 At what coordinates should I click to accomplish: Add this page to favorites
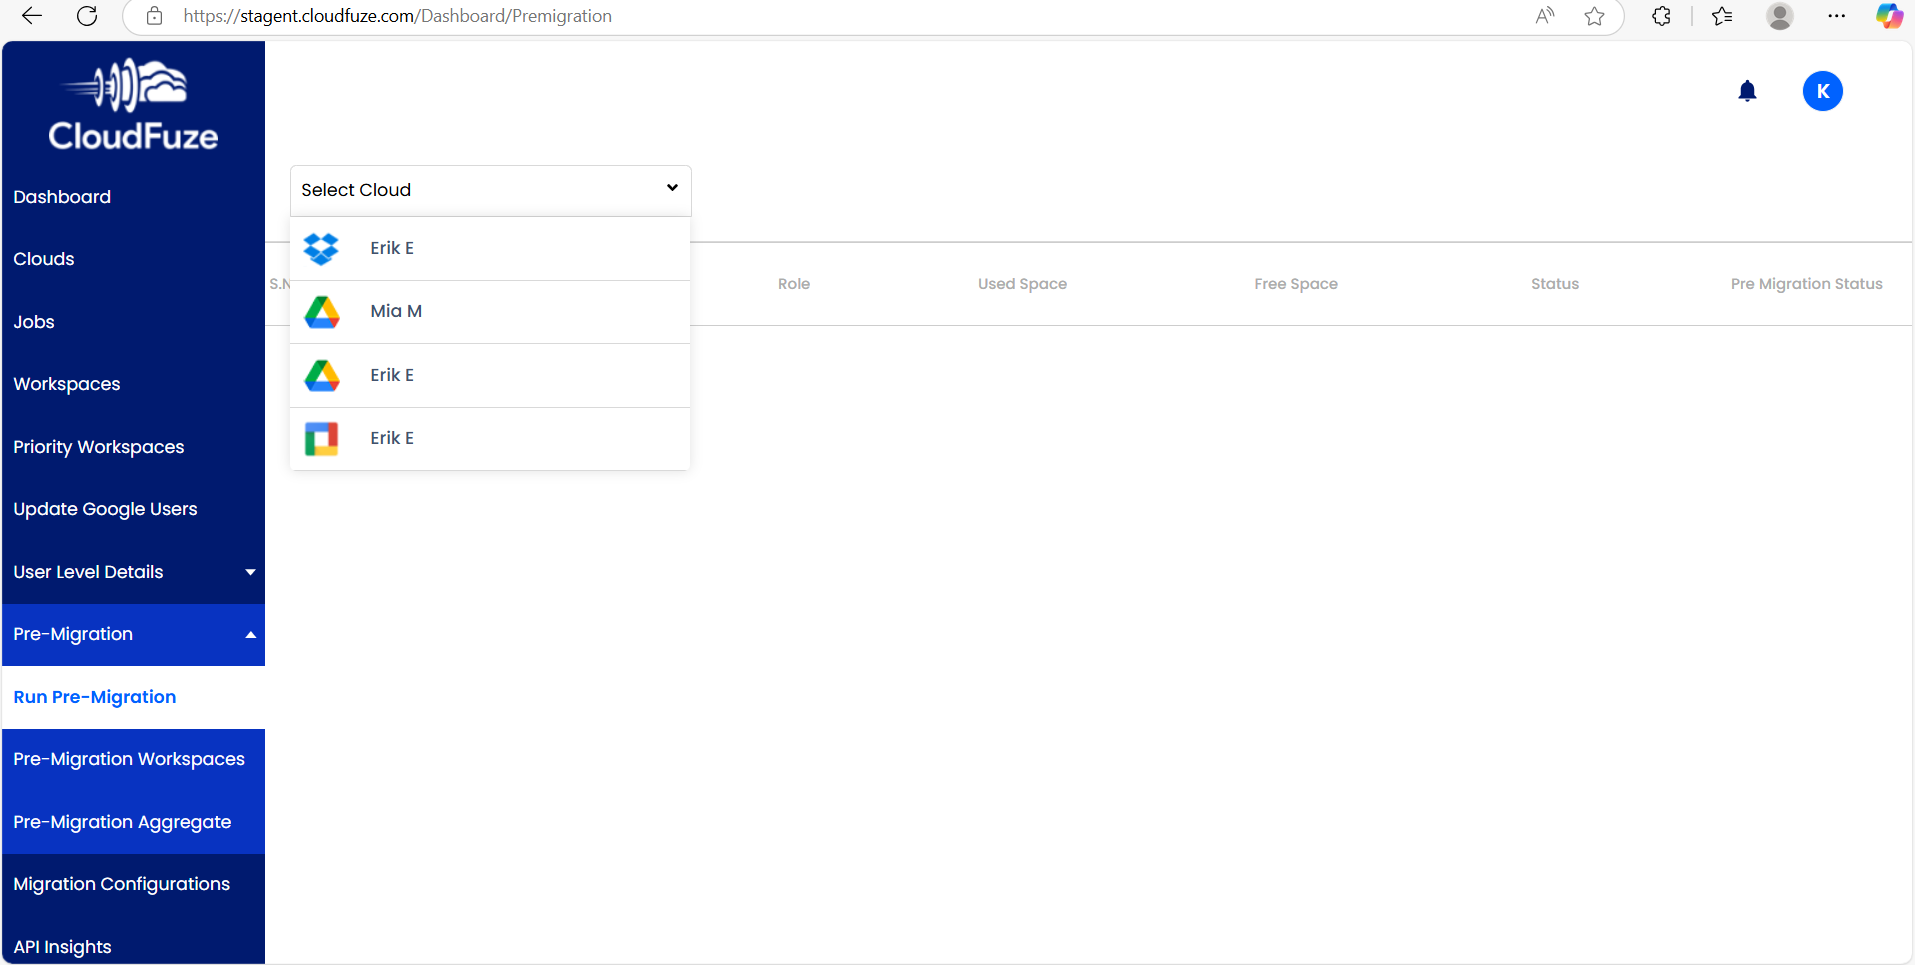pos(1594,16)
